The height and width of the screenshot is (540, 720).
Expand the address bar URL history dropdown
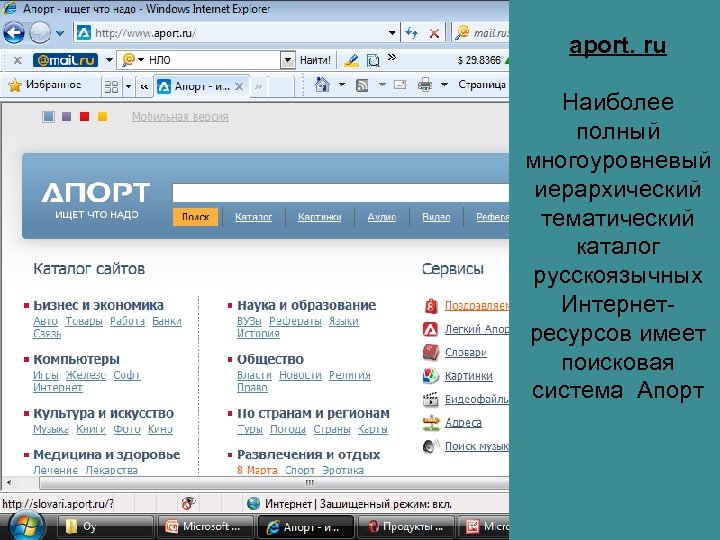(x=392, y=33)
